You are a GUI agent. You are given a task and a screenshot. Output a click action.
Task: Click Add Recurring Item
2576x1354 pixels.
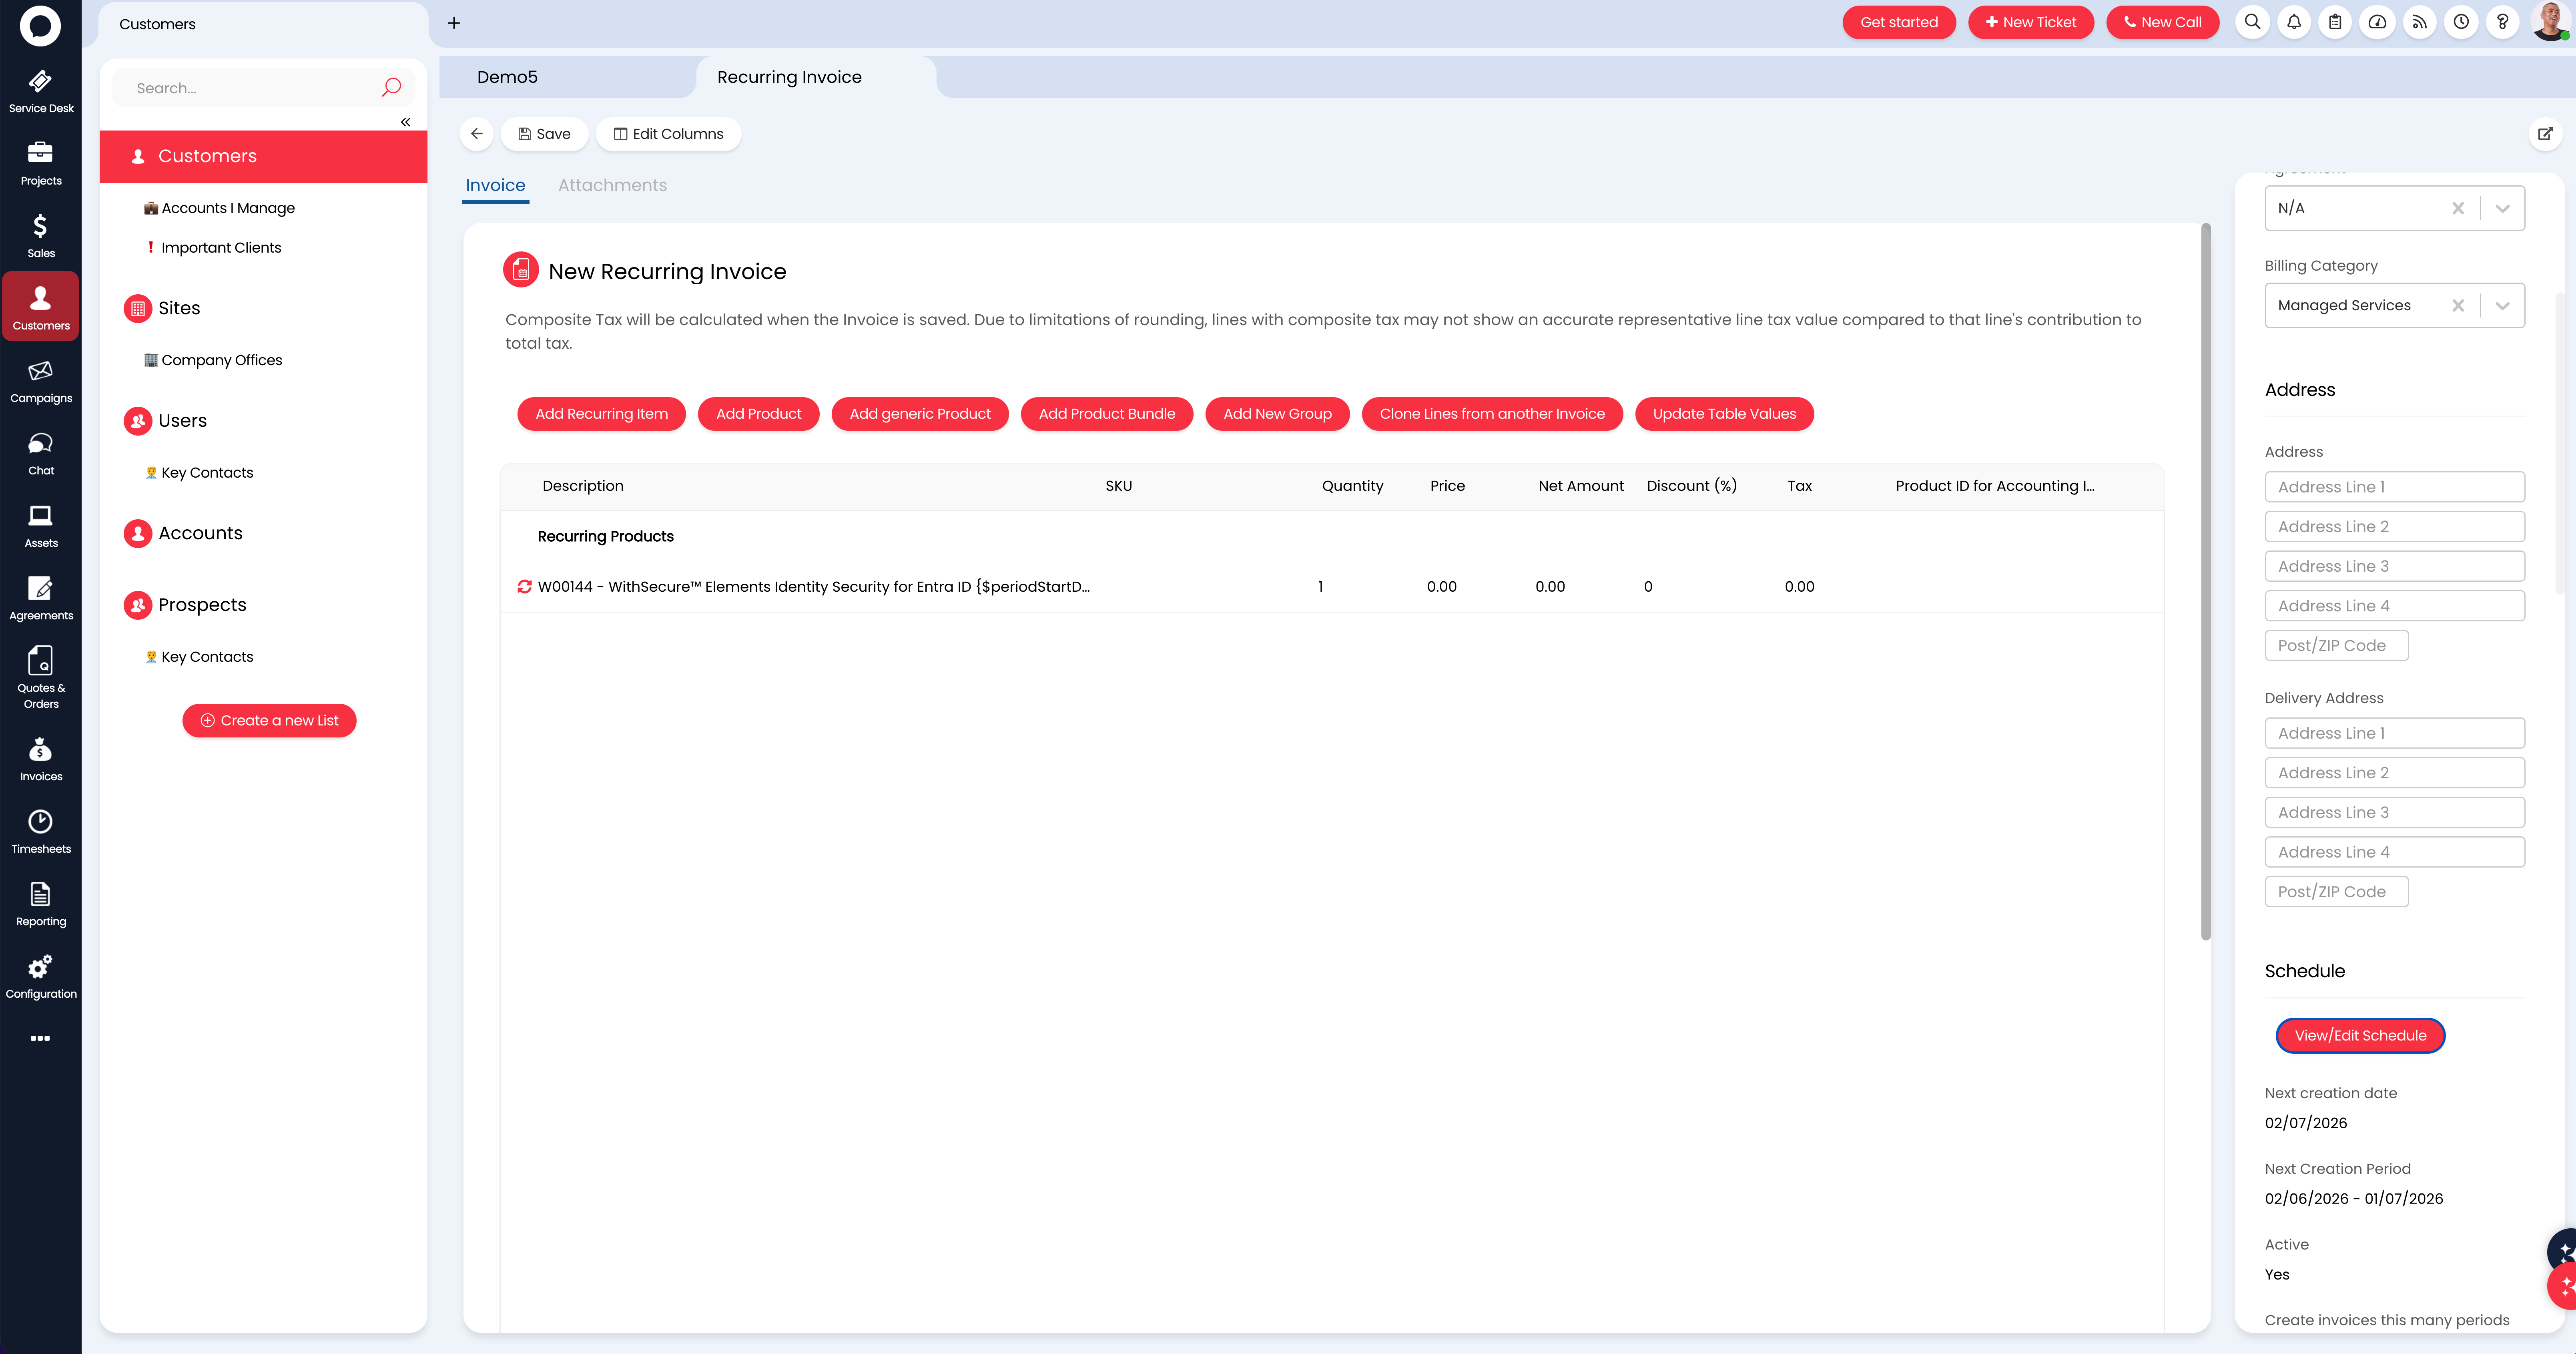(601, 414)
